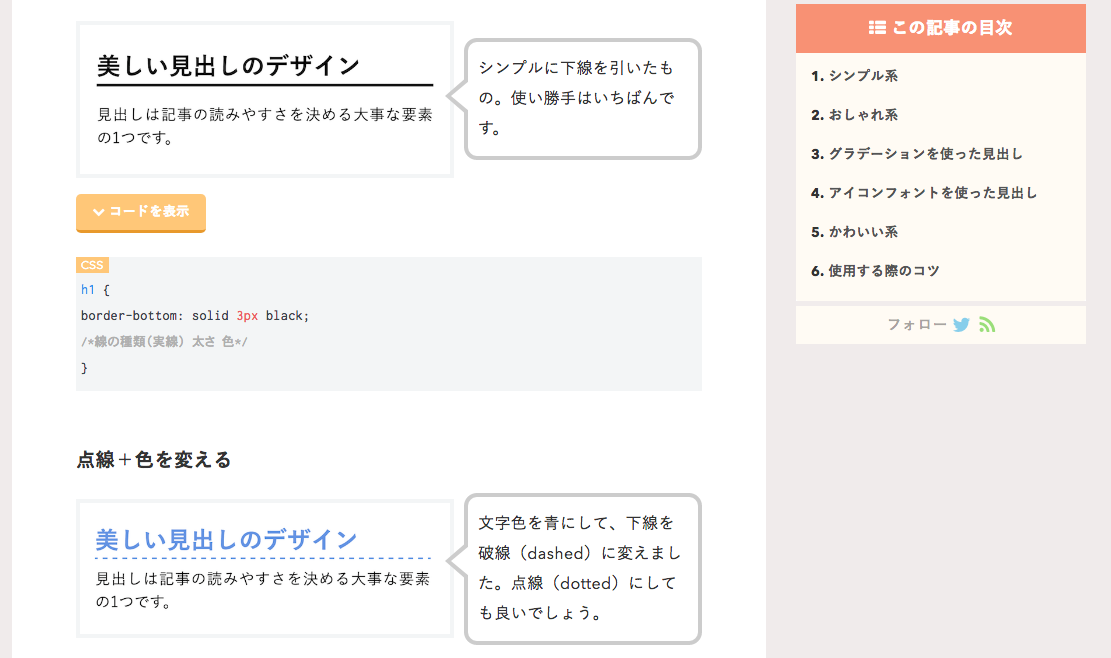Click the black underlined heading 美しい見出しのデザイン
1111x658 pixels.
pyautogui.click(x=228, y=66)
